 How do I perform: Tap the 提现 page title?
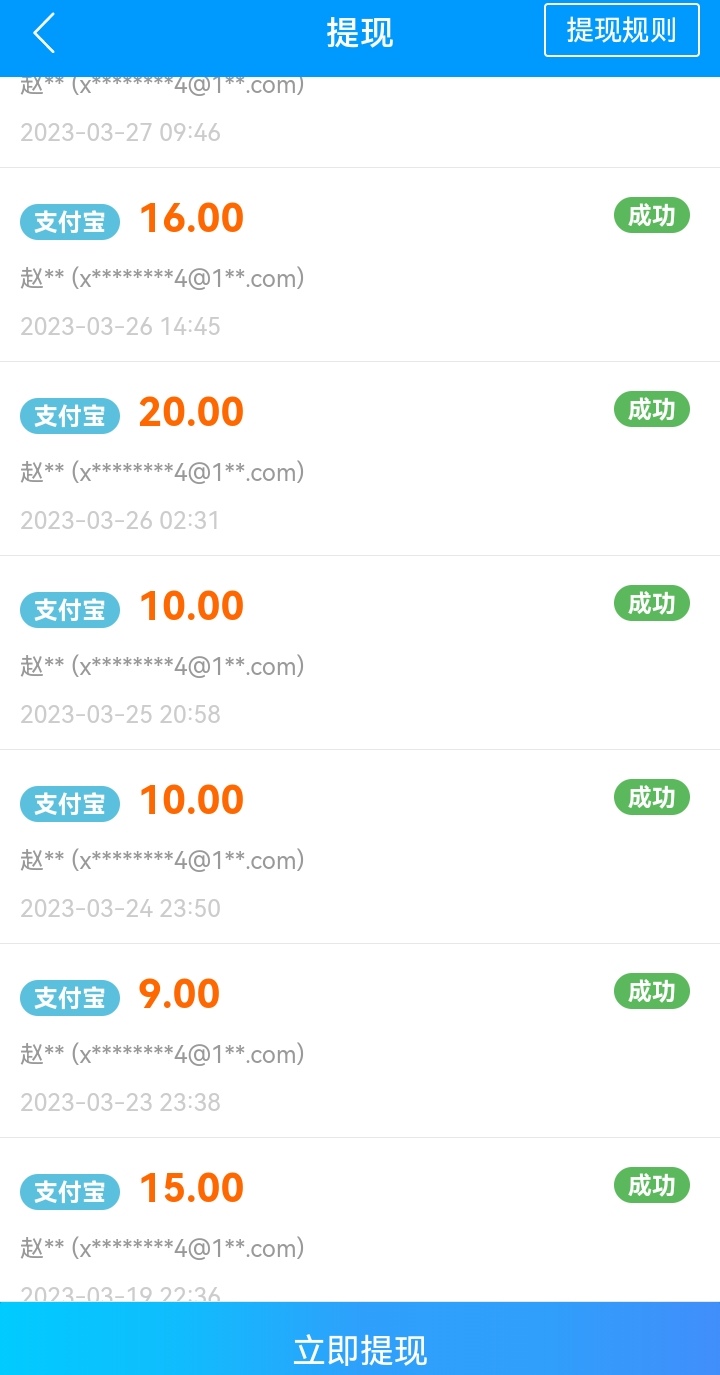(360, 33)
